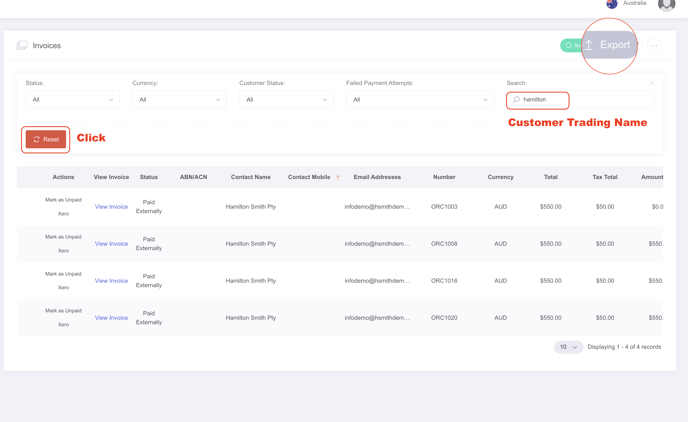Click the email address in ORC1008 row
Screen dimensions: 688x422
pos(377,244)
